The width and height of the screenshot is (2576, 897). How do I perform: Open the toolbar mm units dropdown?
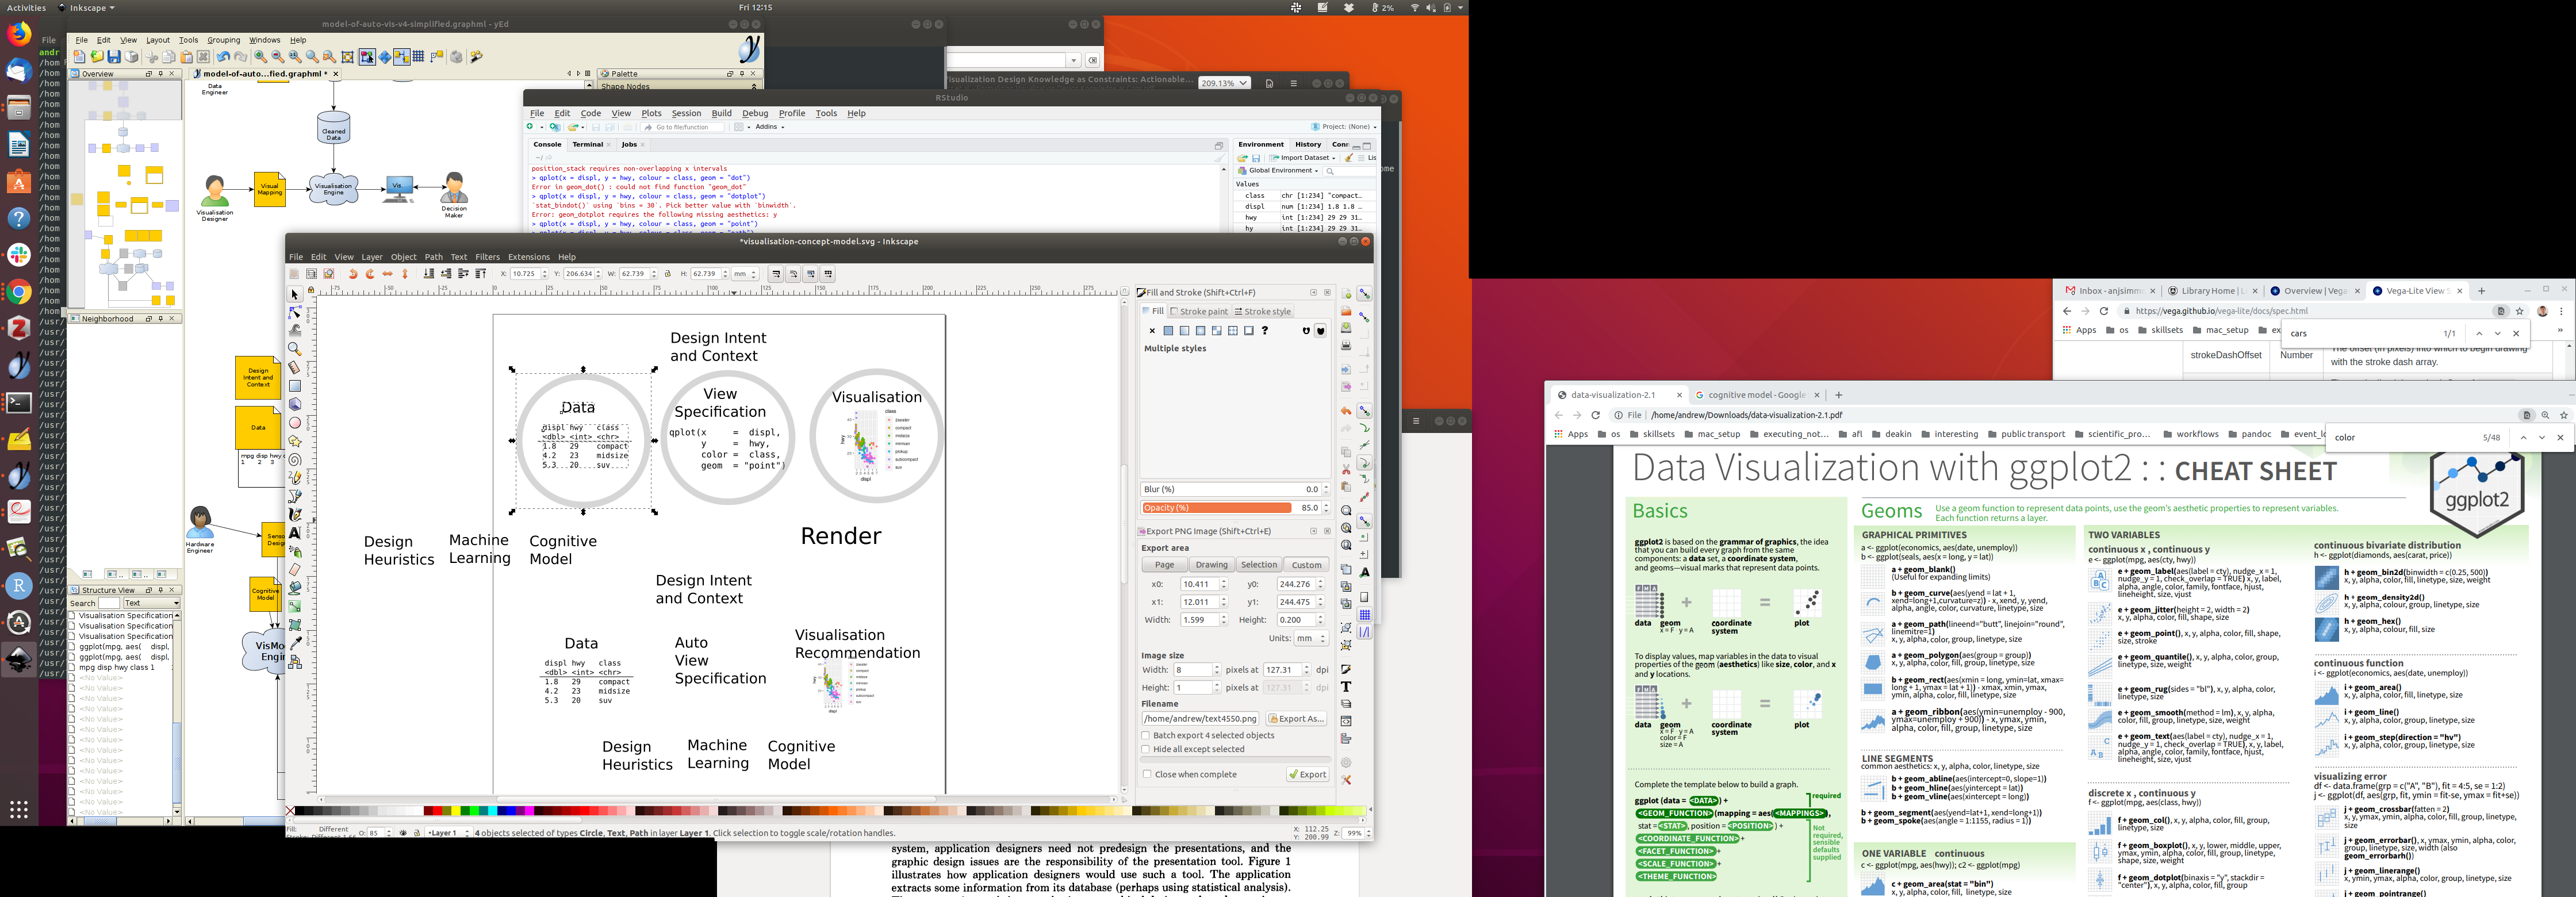tap(744, 274)
